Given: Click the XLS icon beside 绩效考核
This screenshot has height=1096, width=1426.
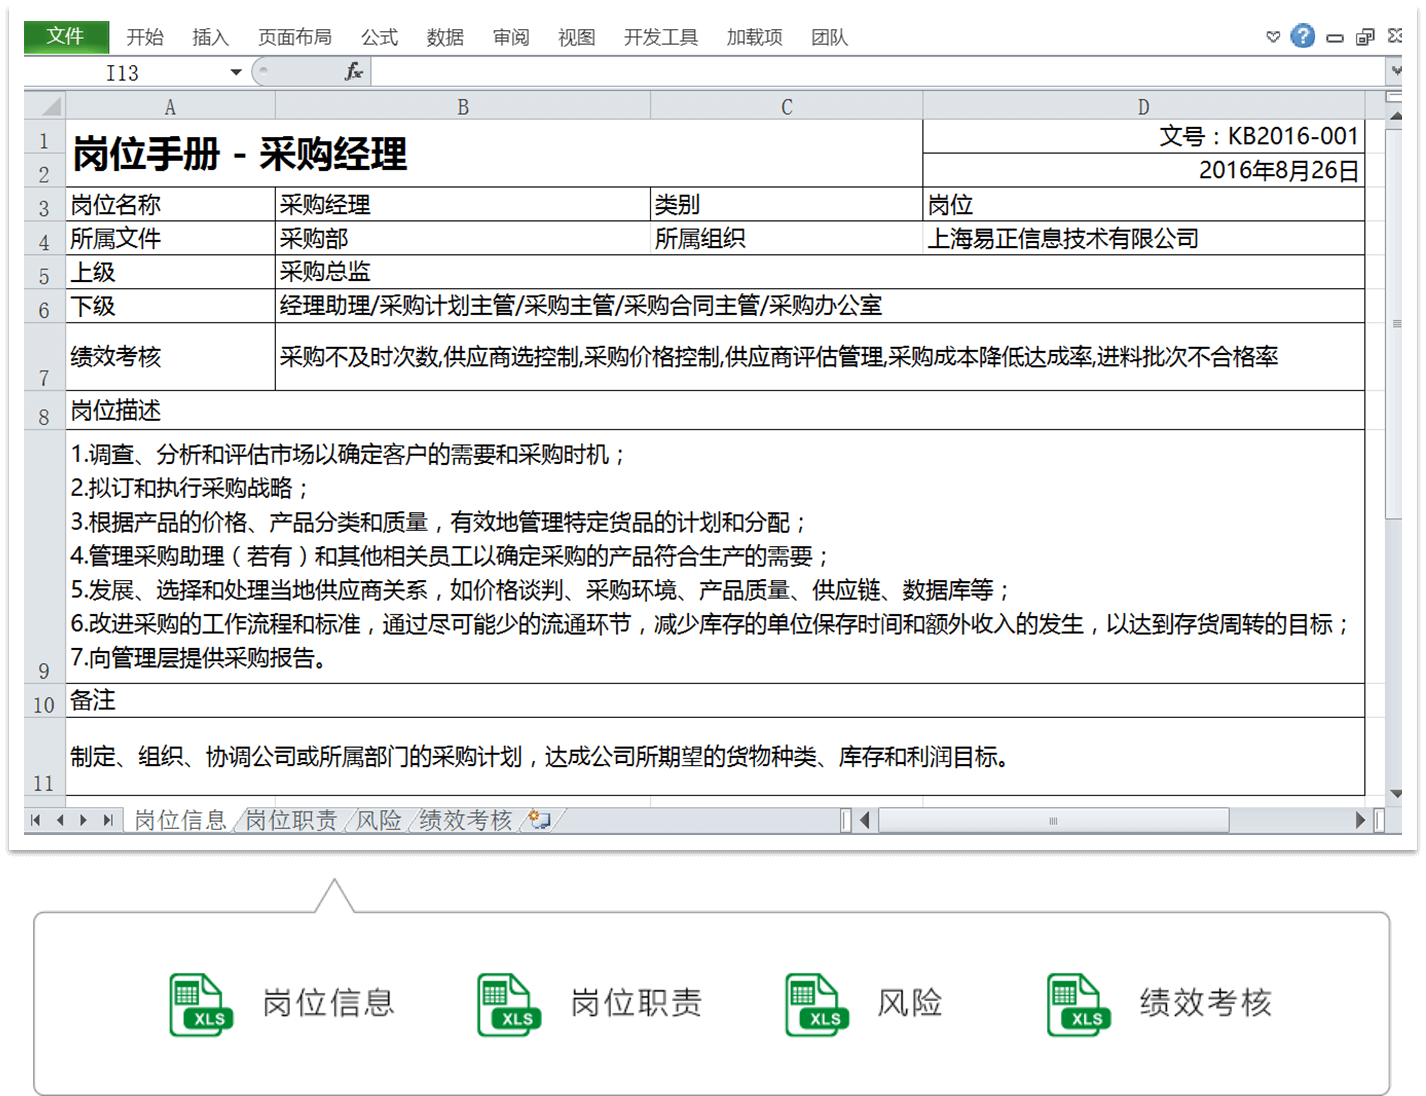Looking at the screenshot, I should tap(1078, 1004).
